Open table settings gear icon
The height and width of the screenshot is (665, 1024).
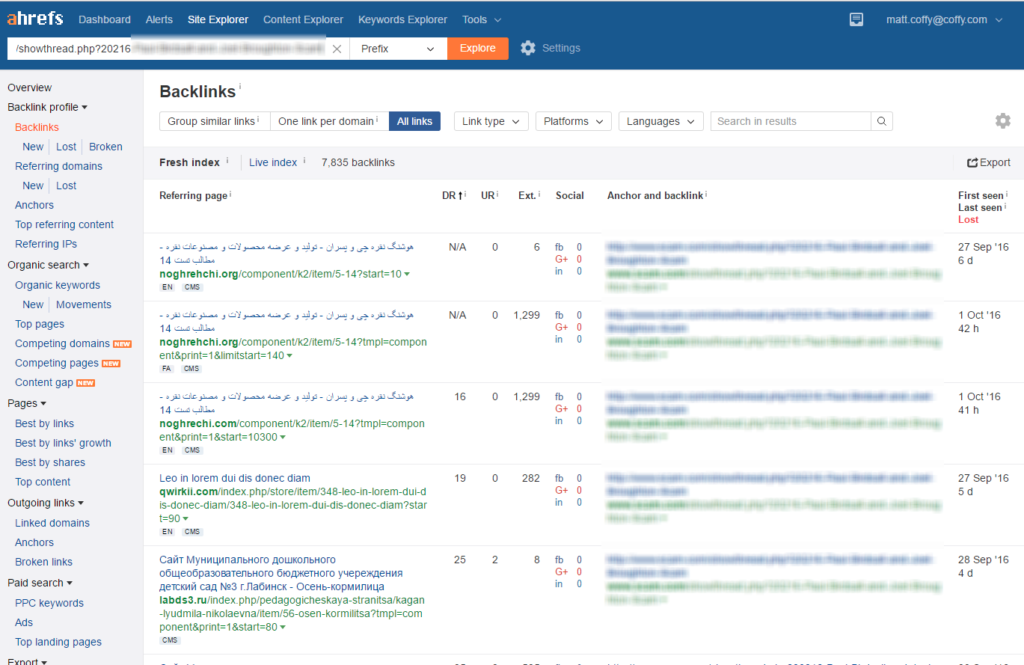point(1002,121)
